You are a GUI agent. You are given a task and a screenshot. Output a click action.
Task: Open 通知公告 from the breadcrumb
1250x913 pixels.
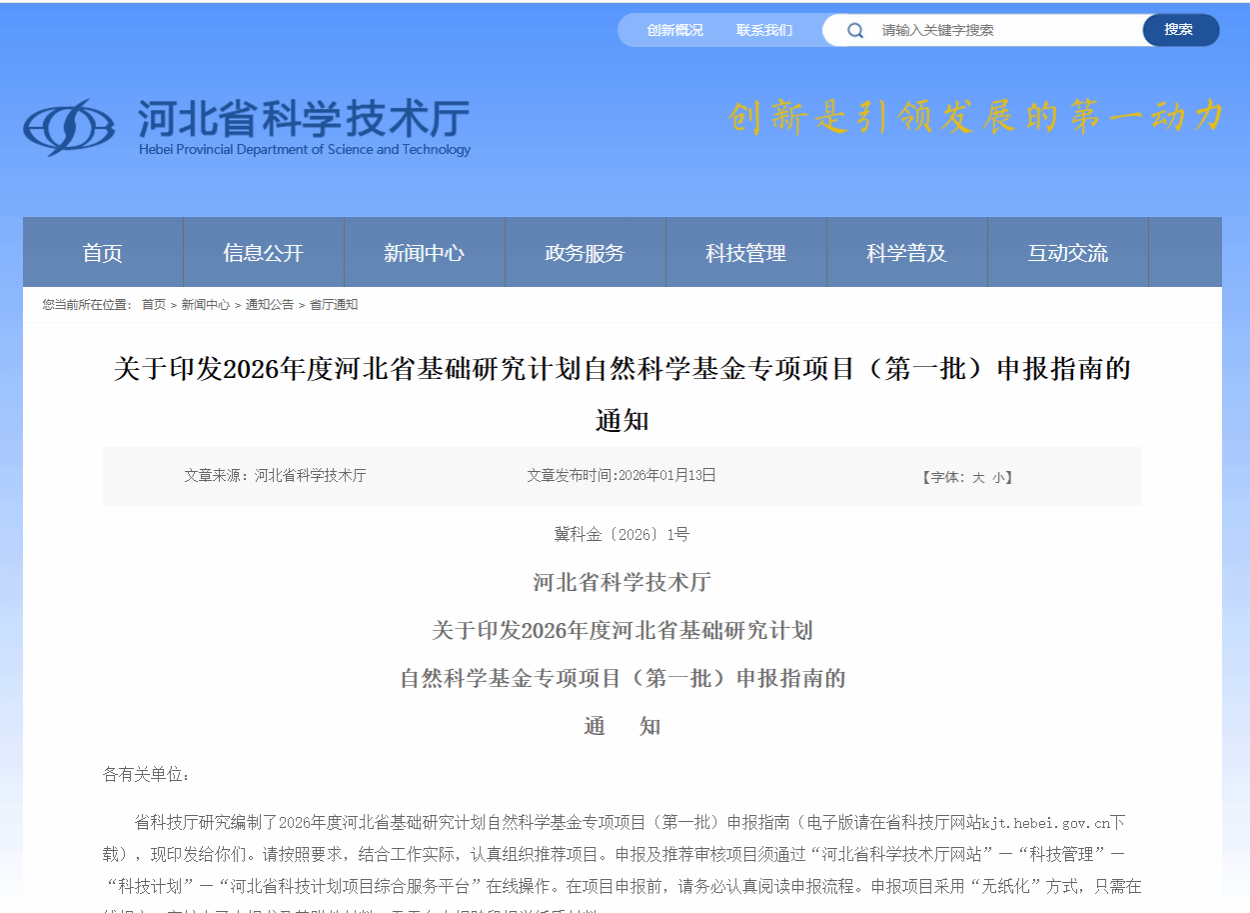tap(270, 305)
